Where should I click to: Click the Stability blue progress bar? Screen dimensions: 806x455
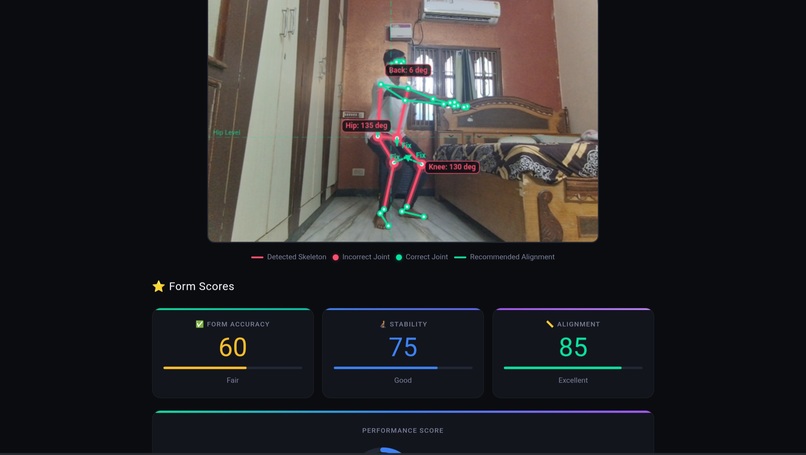[402, 368]
